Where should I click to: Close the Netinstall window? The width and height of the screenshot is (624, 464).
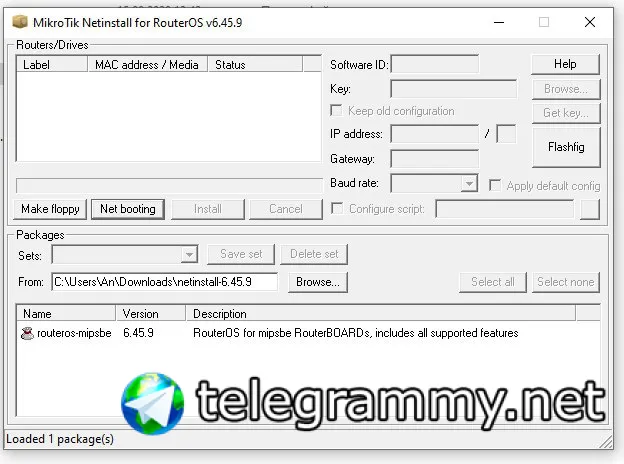pos(590,22)
